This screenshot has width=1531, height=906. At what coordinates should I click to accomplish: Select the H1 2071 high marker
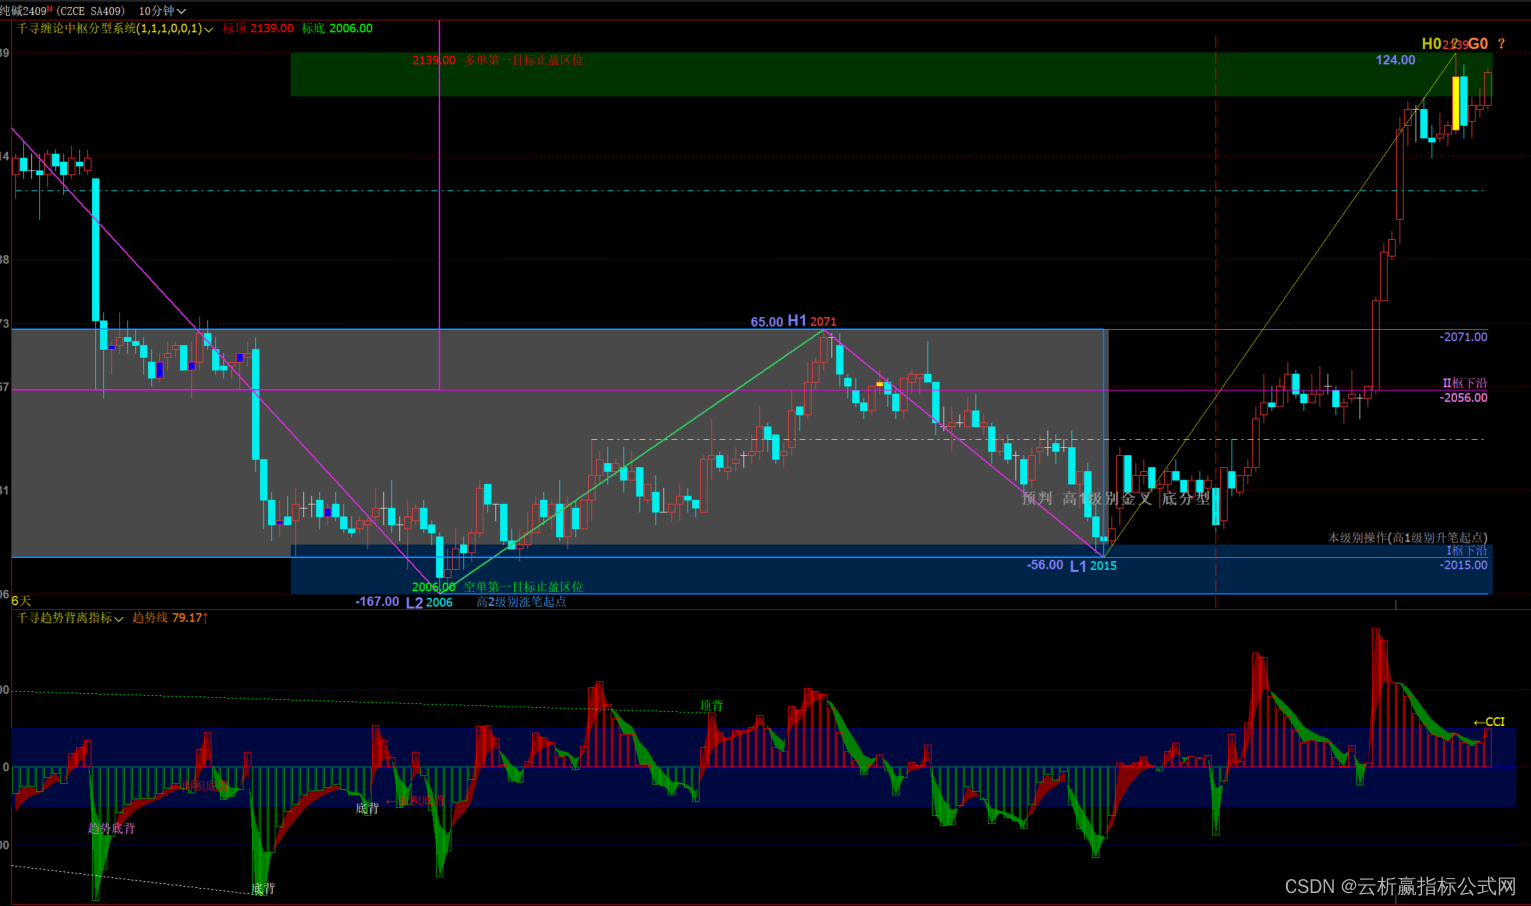tap(812, 321)
